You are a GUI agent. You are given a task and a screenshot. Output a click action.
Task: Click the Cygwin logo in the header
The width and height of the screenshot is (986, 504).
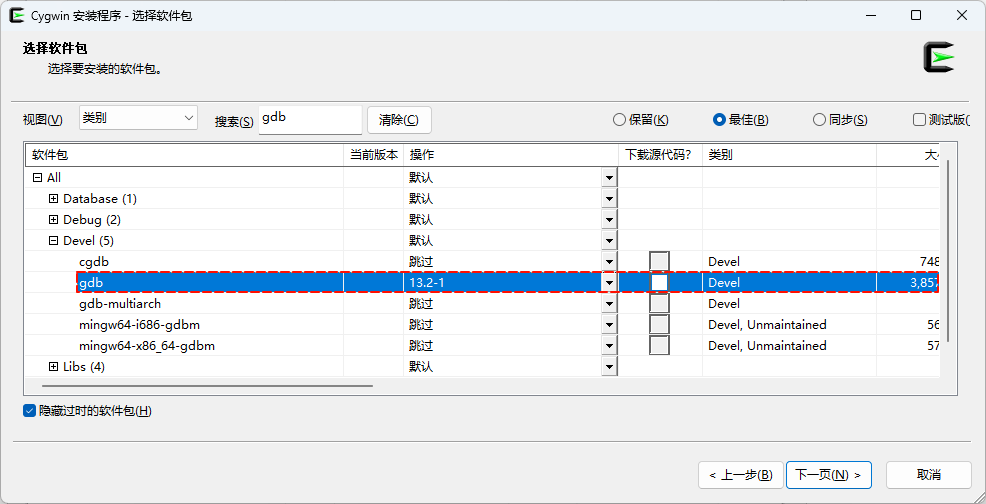click(x=939, y=57)
